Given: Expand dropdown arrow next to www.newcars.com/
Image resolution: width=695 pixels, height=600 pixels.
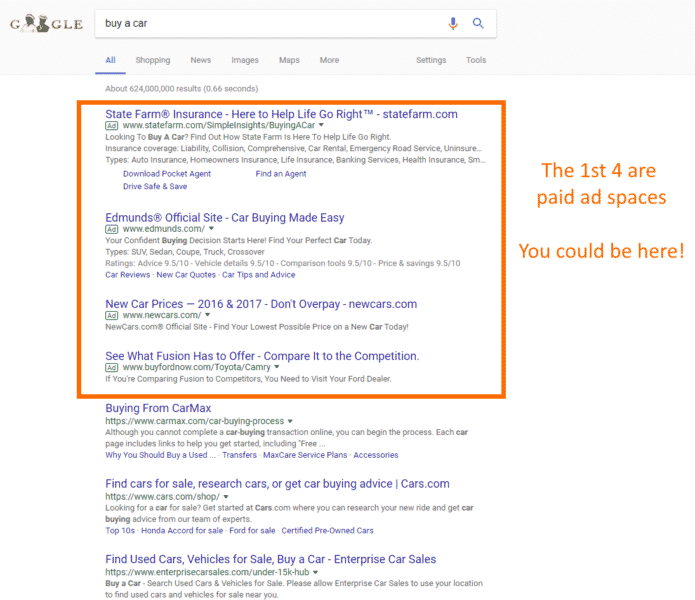Looking at the screenshot, I should pyautogui.click(x=207, y=315).
